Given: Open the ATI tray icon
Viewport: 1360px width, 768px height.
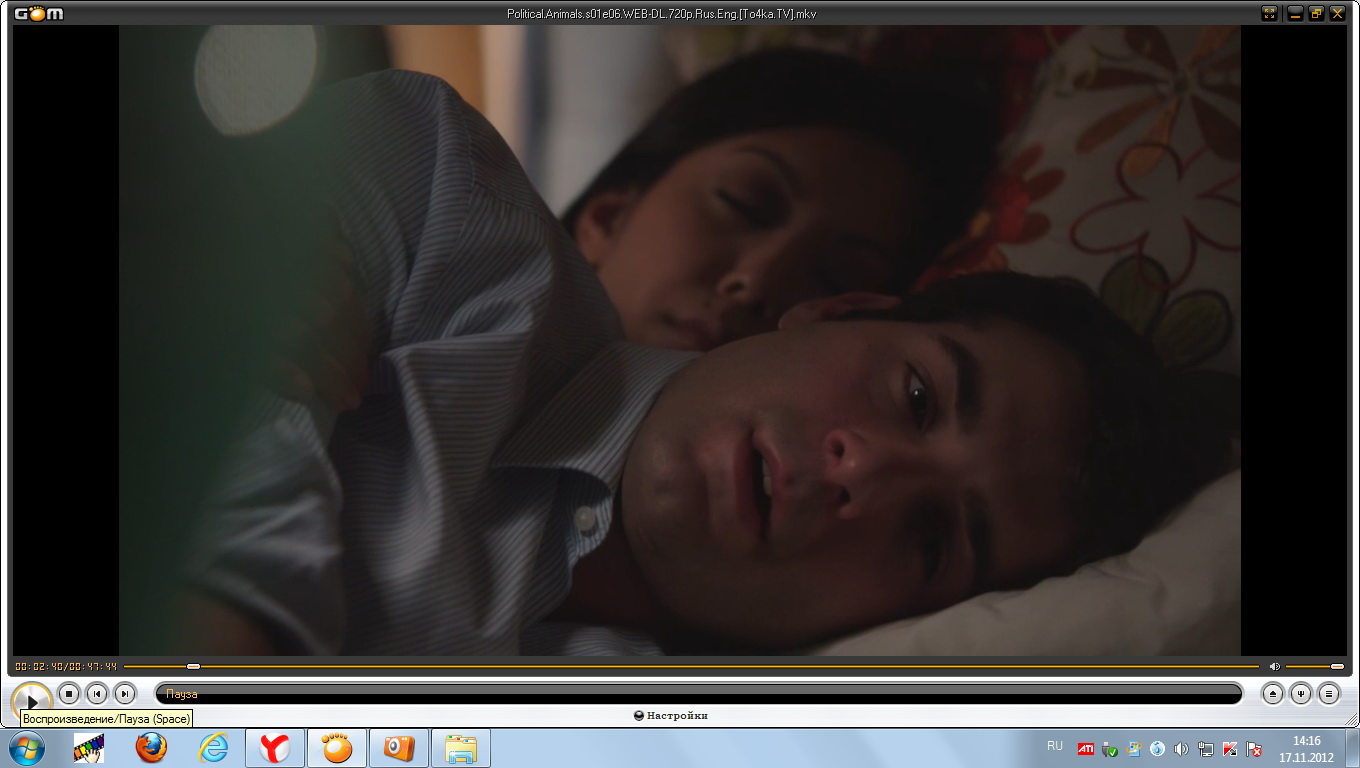Looking at the screenshot, I should pos(1085,748).
